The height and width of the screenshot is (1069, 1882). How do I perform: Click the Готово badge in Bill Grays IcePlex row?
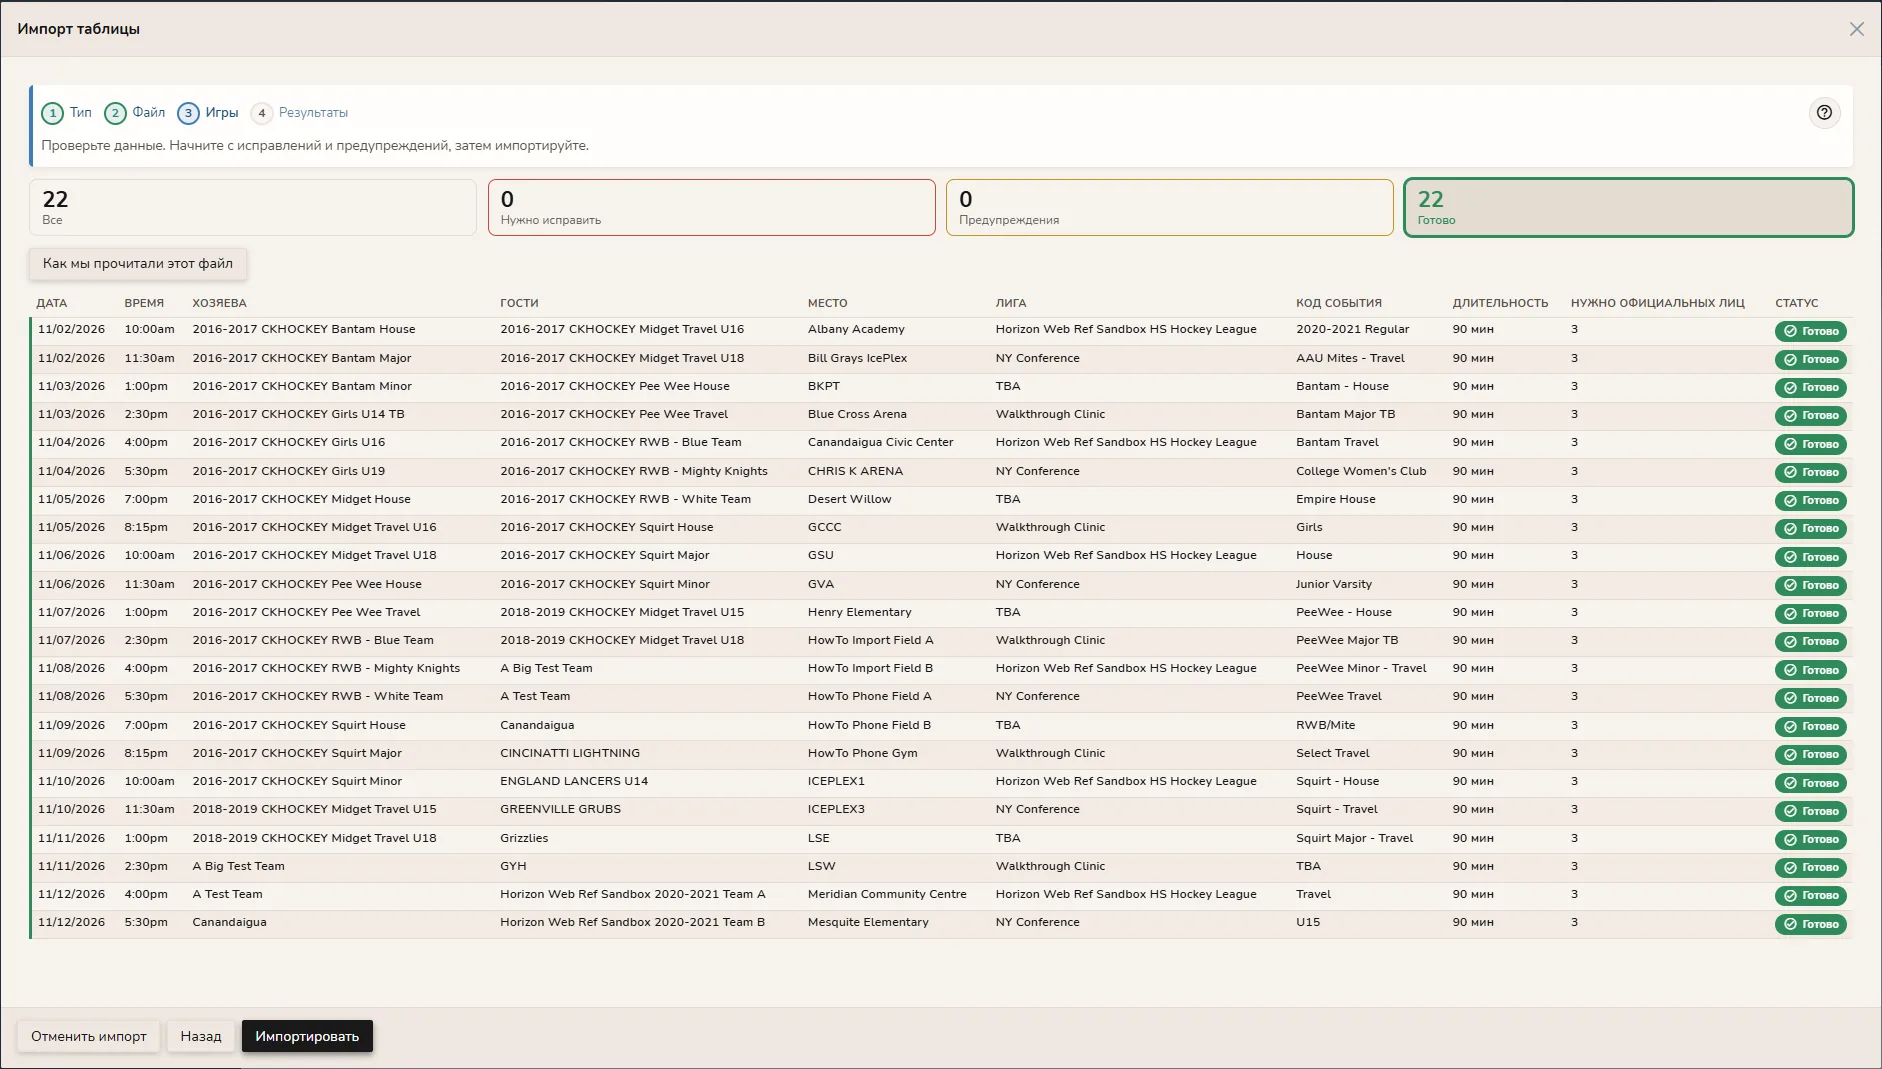tap(1811, 359)
